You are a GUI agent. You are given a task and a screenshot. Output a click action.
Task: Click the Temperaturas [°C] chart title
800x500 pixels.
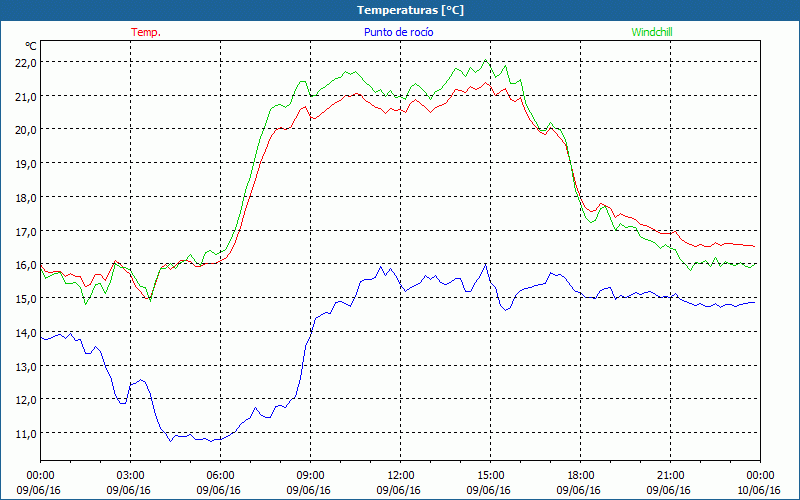[400, 9]
